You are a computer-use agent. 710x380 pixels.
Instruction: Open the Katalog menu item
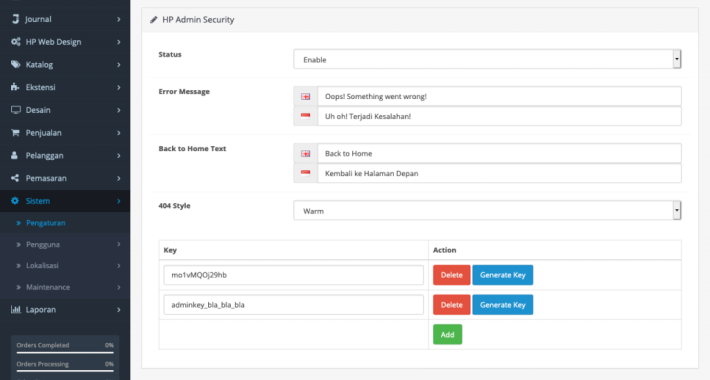(65, 64)
